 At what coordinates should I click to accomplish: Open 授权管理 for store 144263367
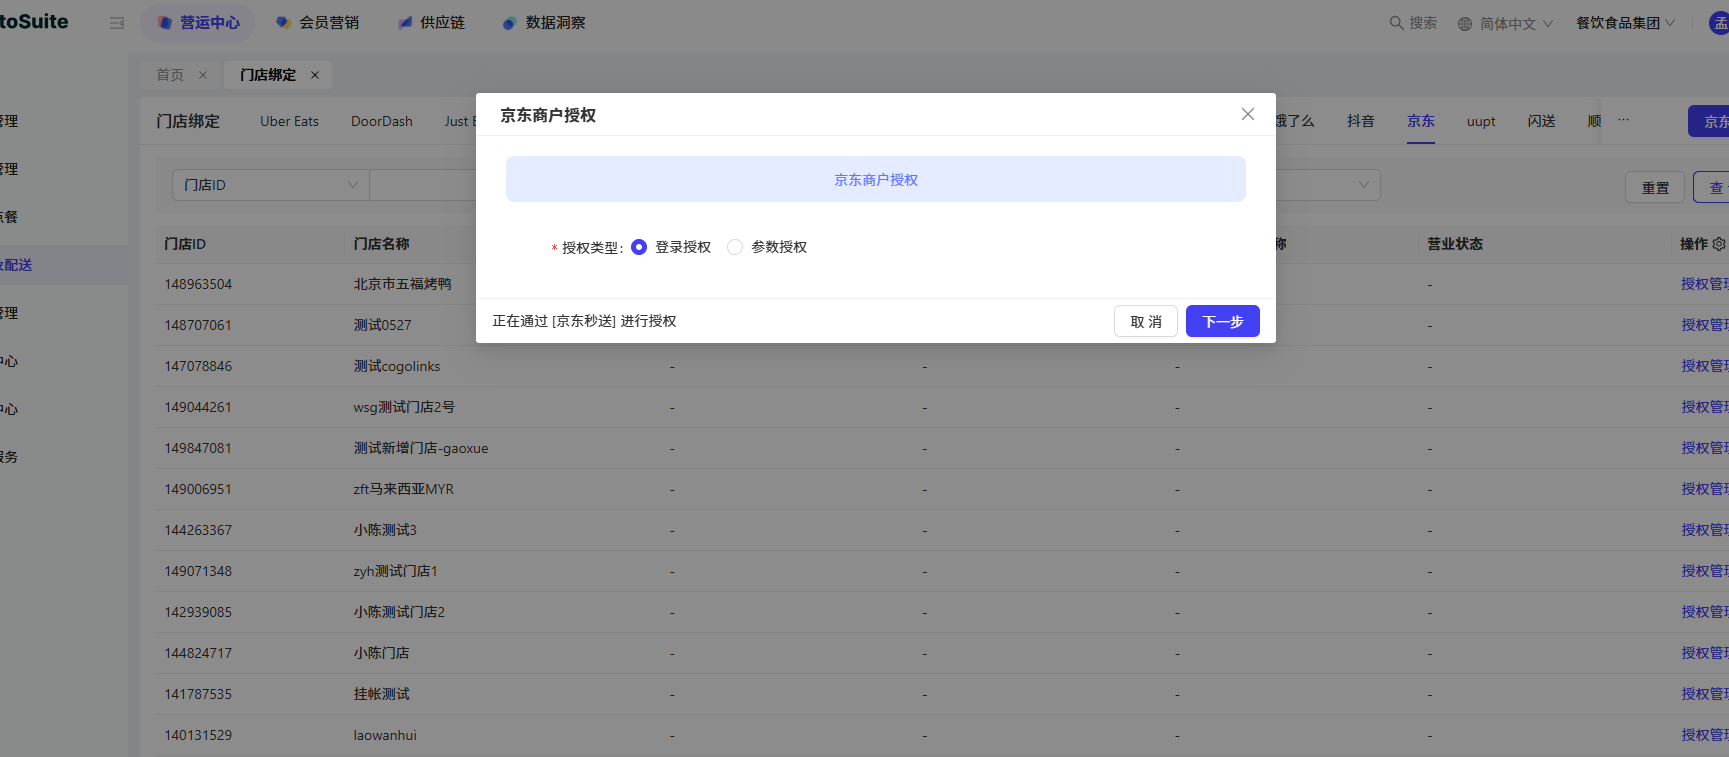(1704, 530)
